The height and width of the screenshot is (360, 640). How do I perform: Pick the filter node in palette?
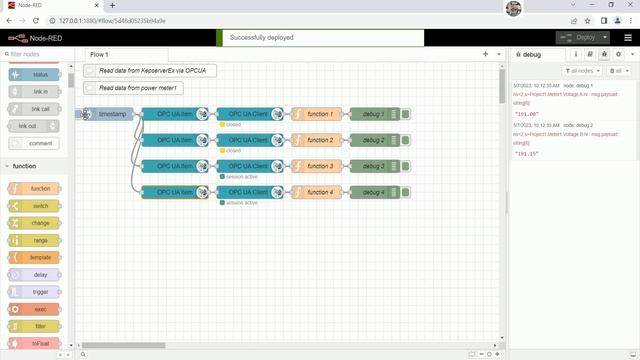(34, 327)
